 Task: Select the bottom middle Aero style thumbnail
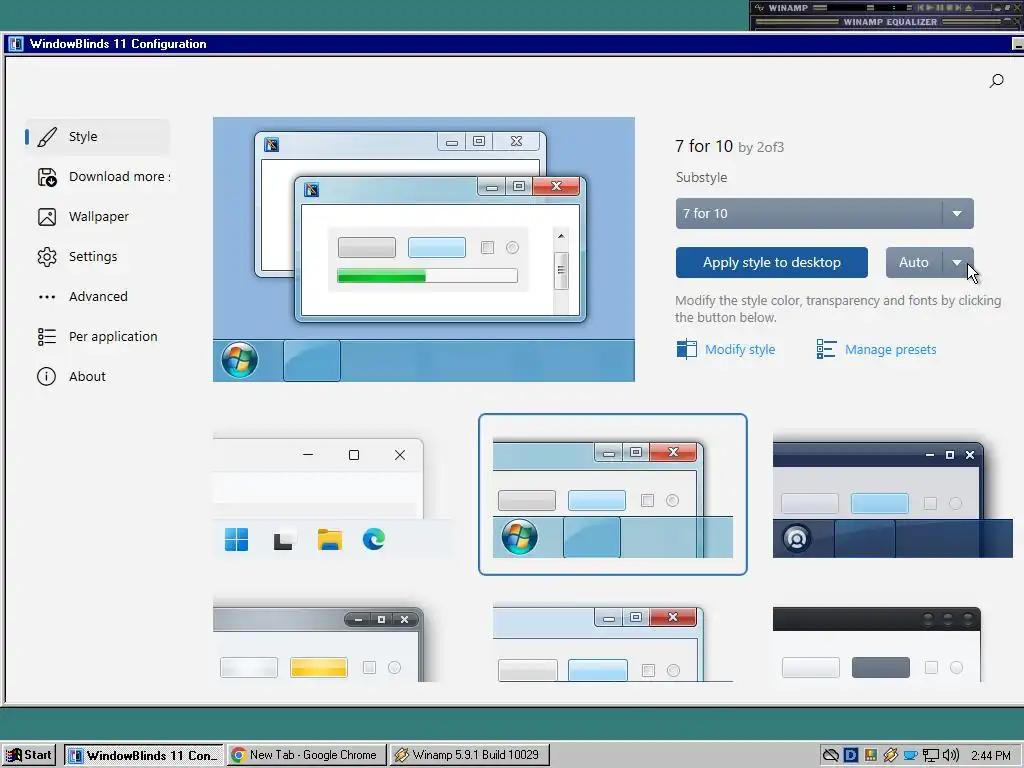coord(613,642)
